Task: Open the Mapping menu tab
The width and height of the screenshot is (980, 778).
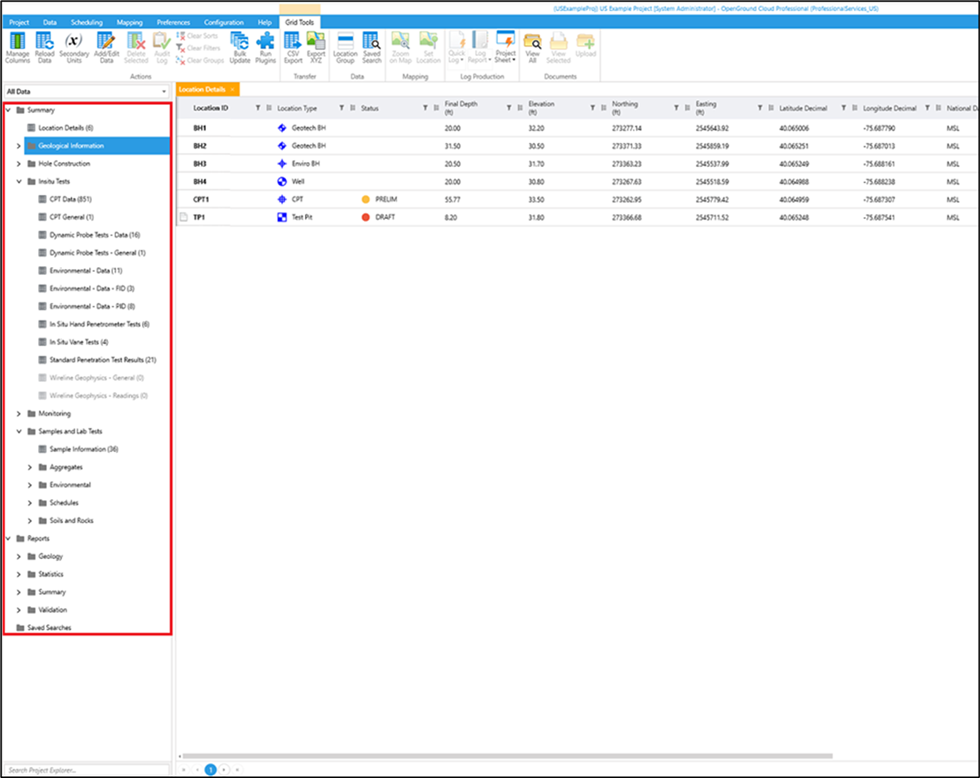Action: coord(129,21)
